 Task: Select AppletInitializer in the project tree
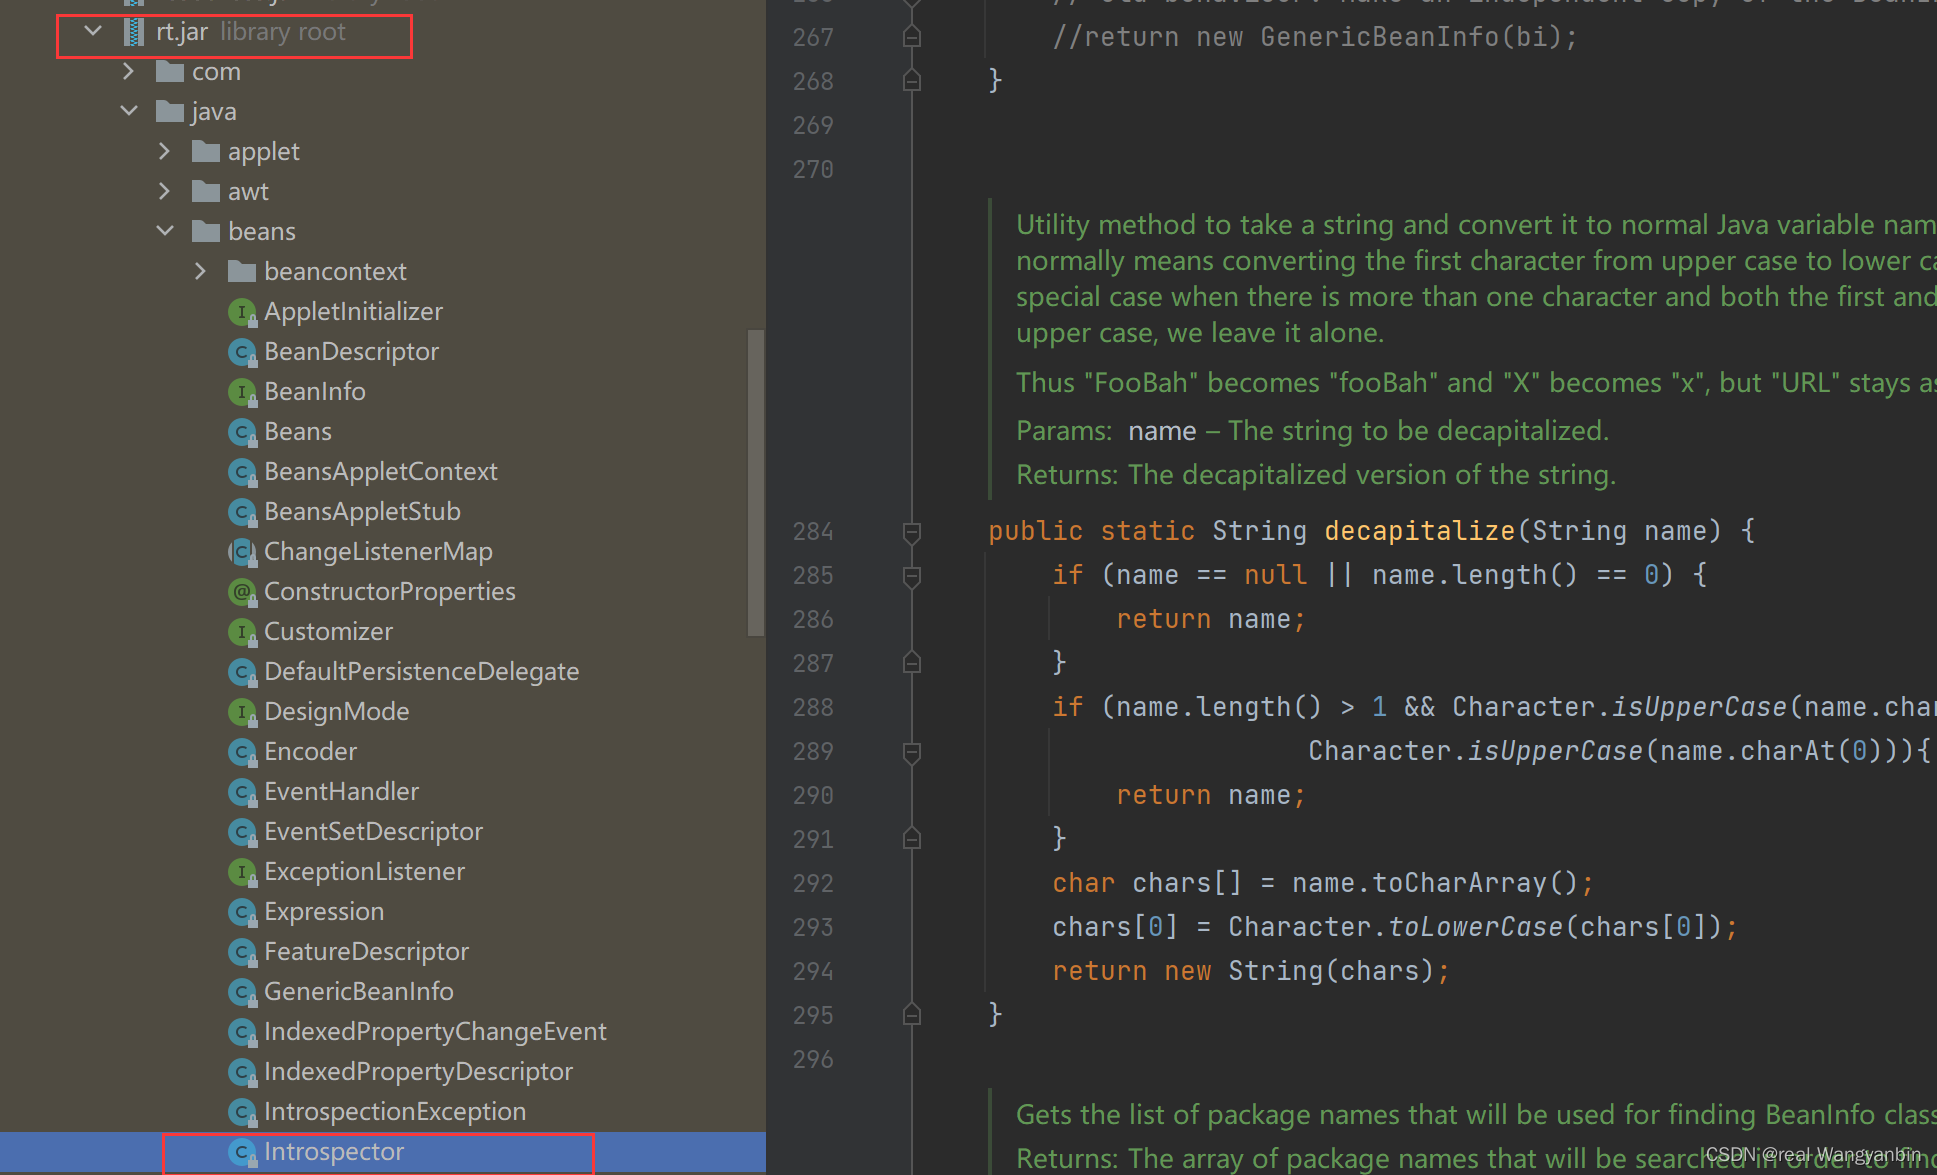click(353, 312)
